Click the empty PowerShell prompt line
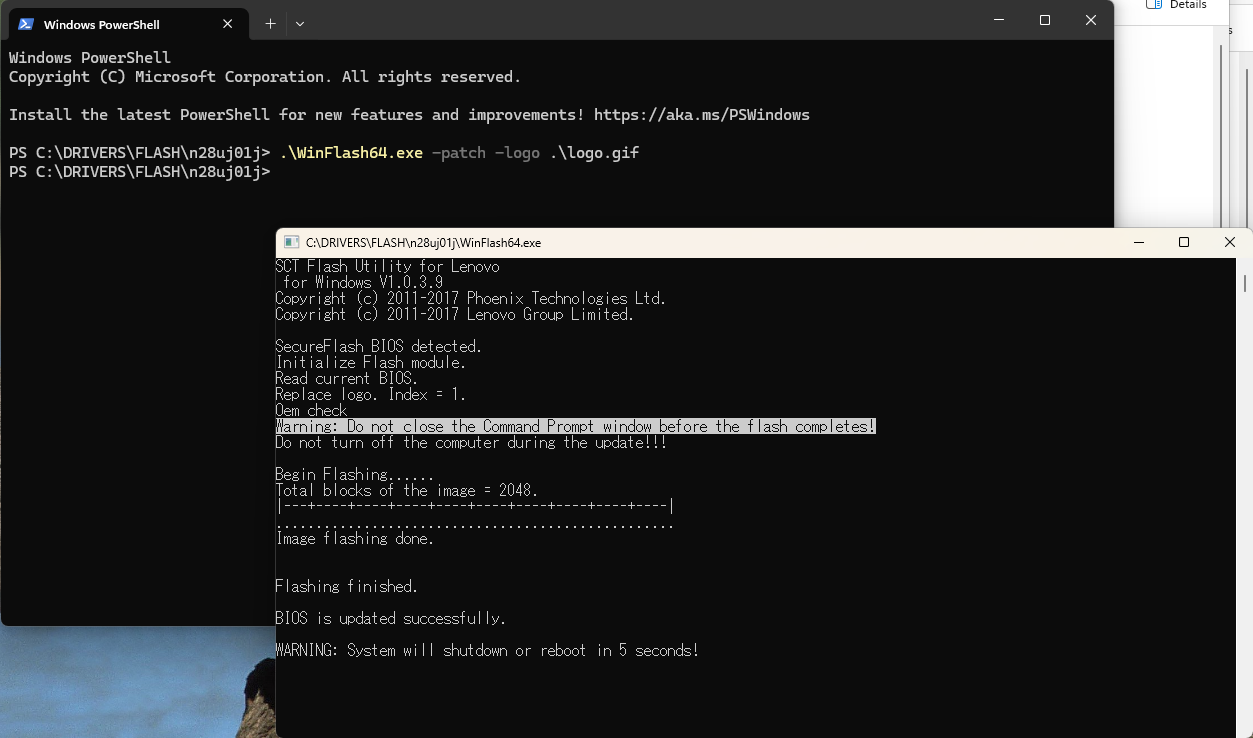The width and height of the screenshot is (1253, 738). 140,172
